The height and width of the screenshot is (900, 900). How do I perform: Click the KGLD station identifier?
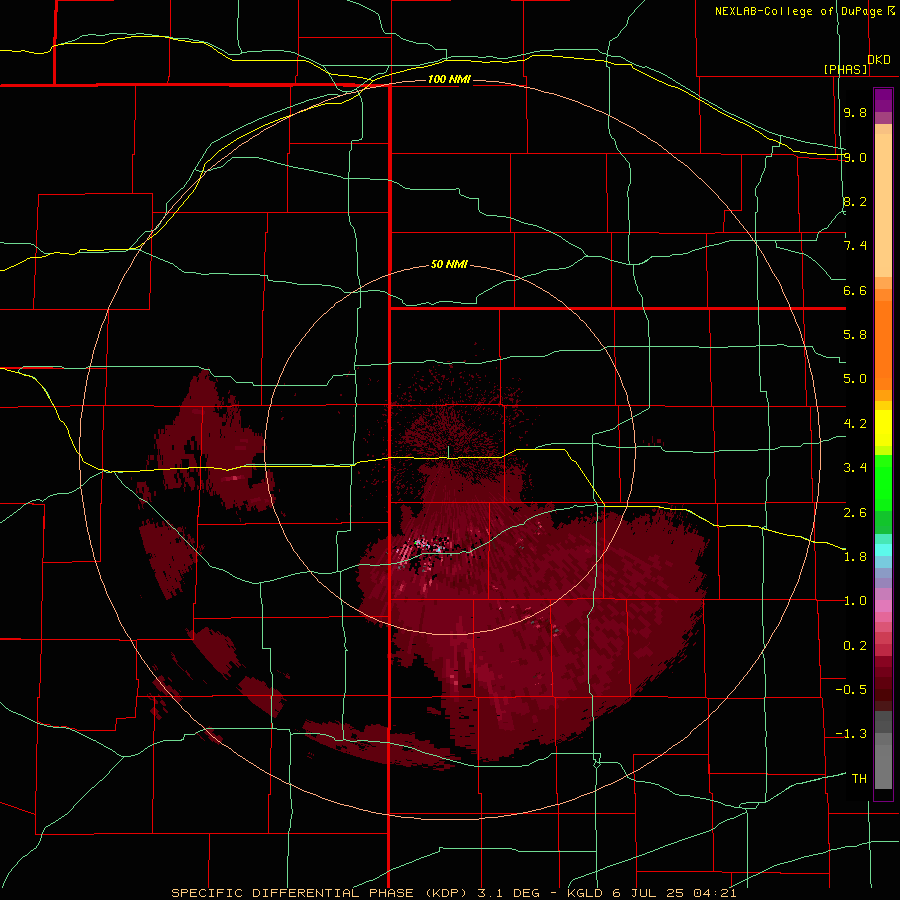[x=586, y=893]
